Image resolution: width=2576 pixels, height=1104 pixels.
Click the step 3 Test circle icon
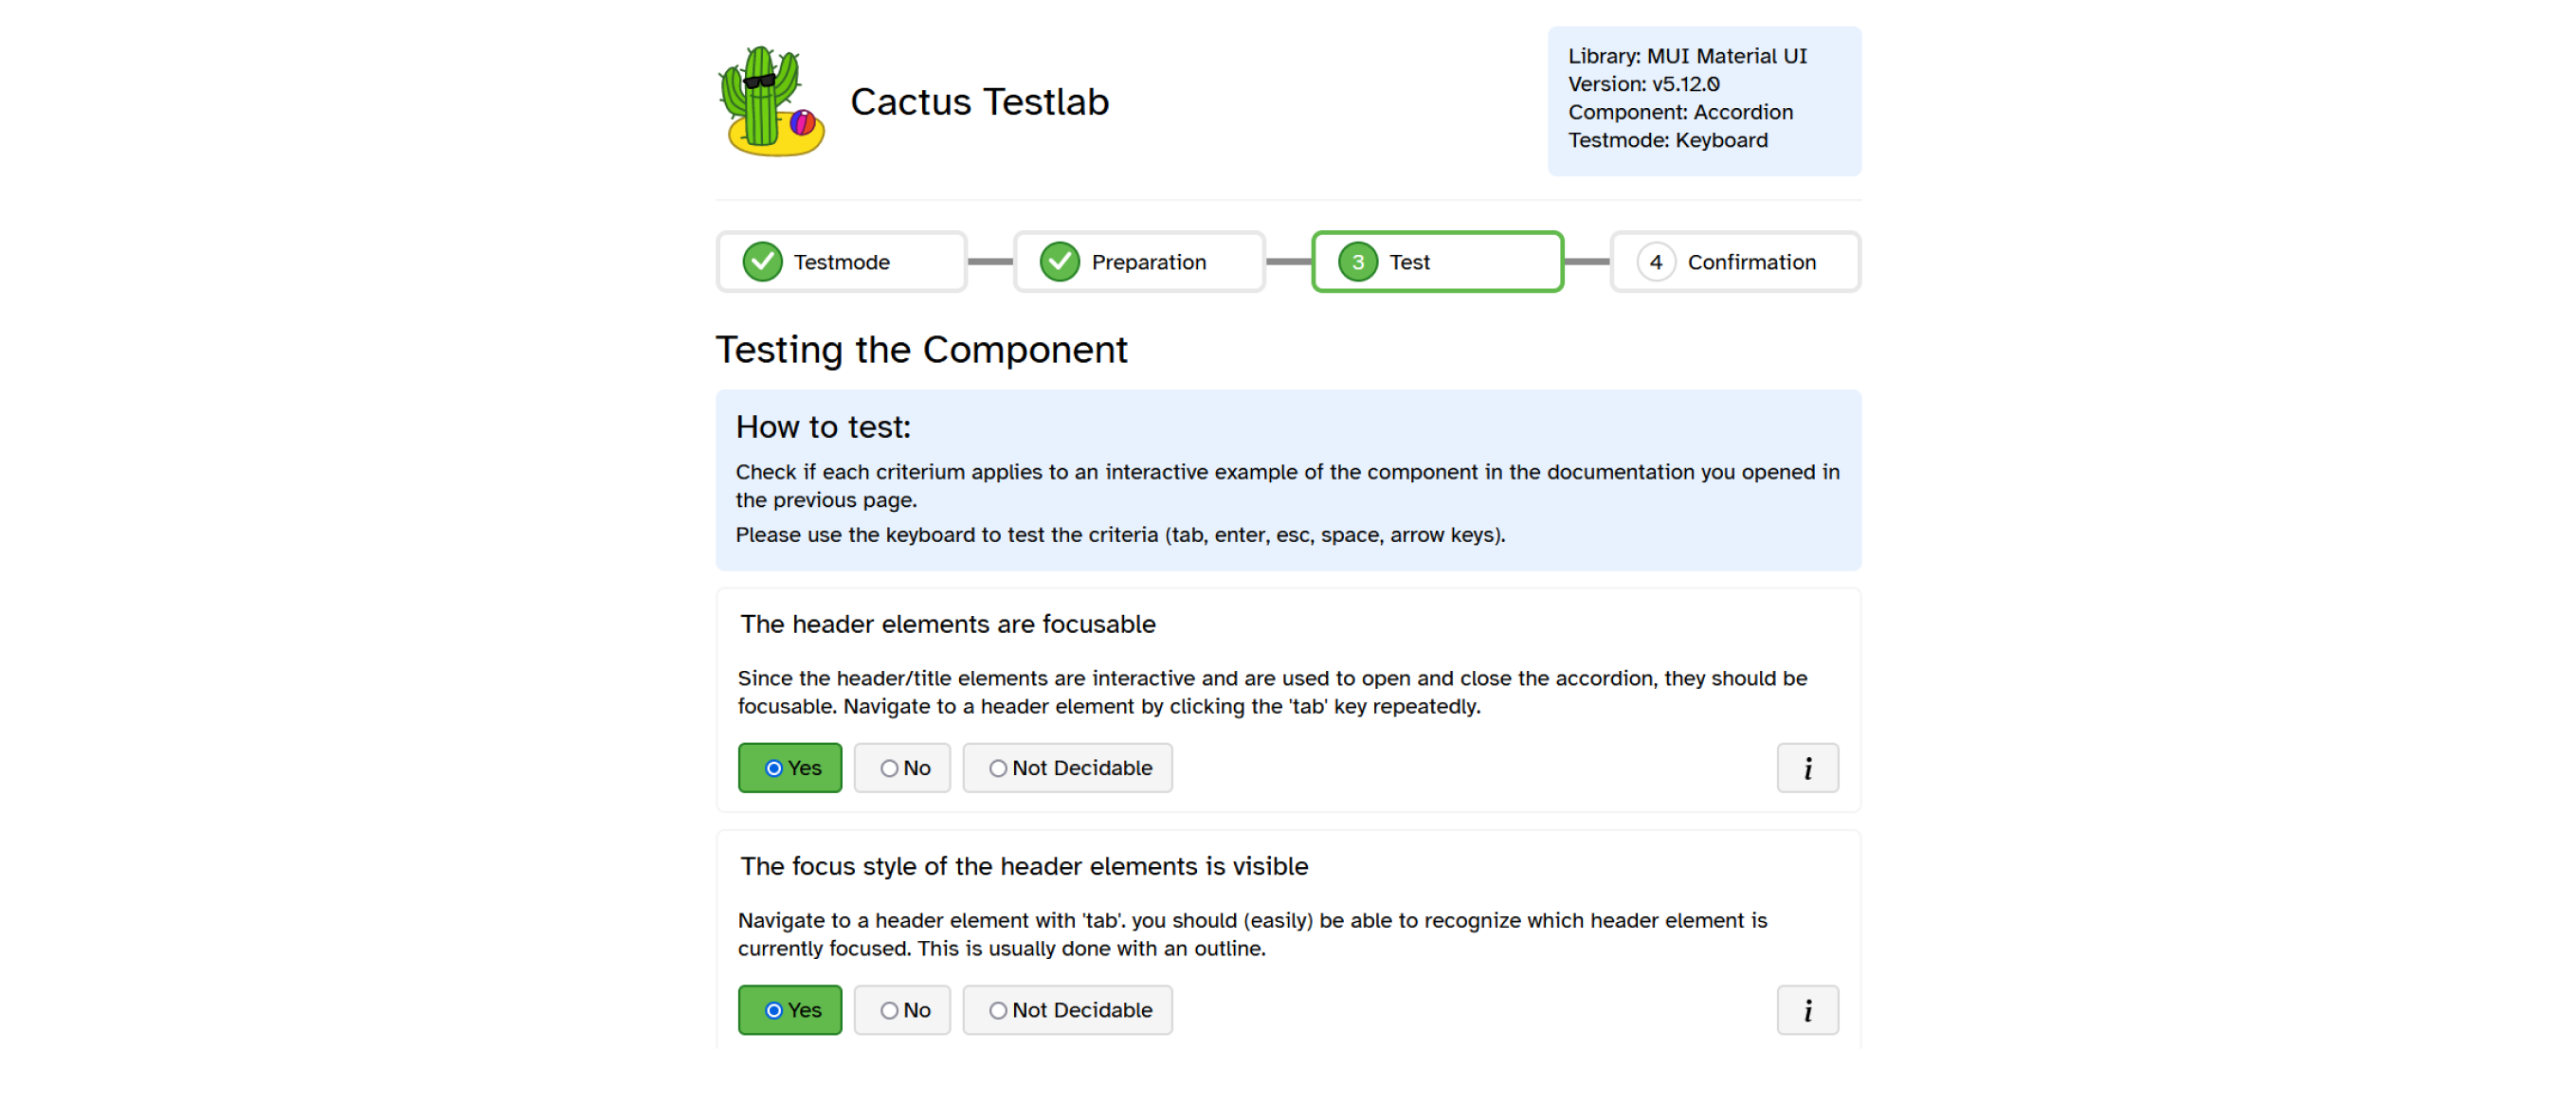1357,262
